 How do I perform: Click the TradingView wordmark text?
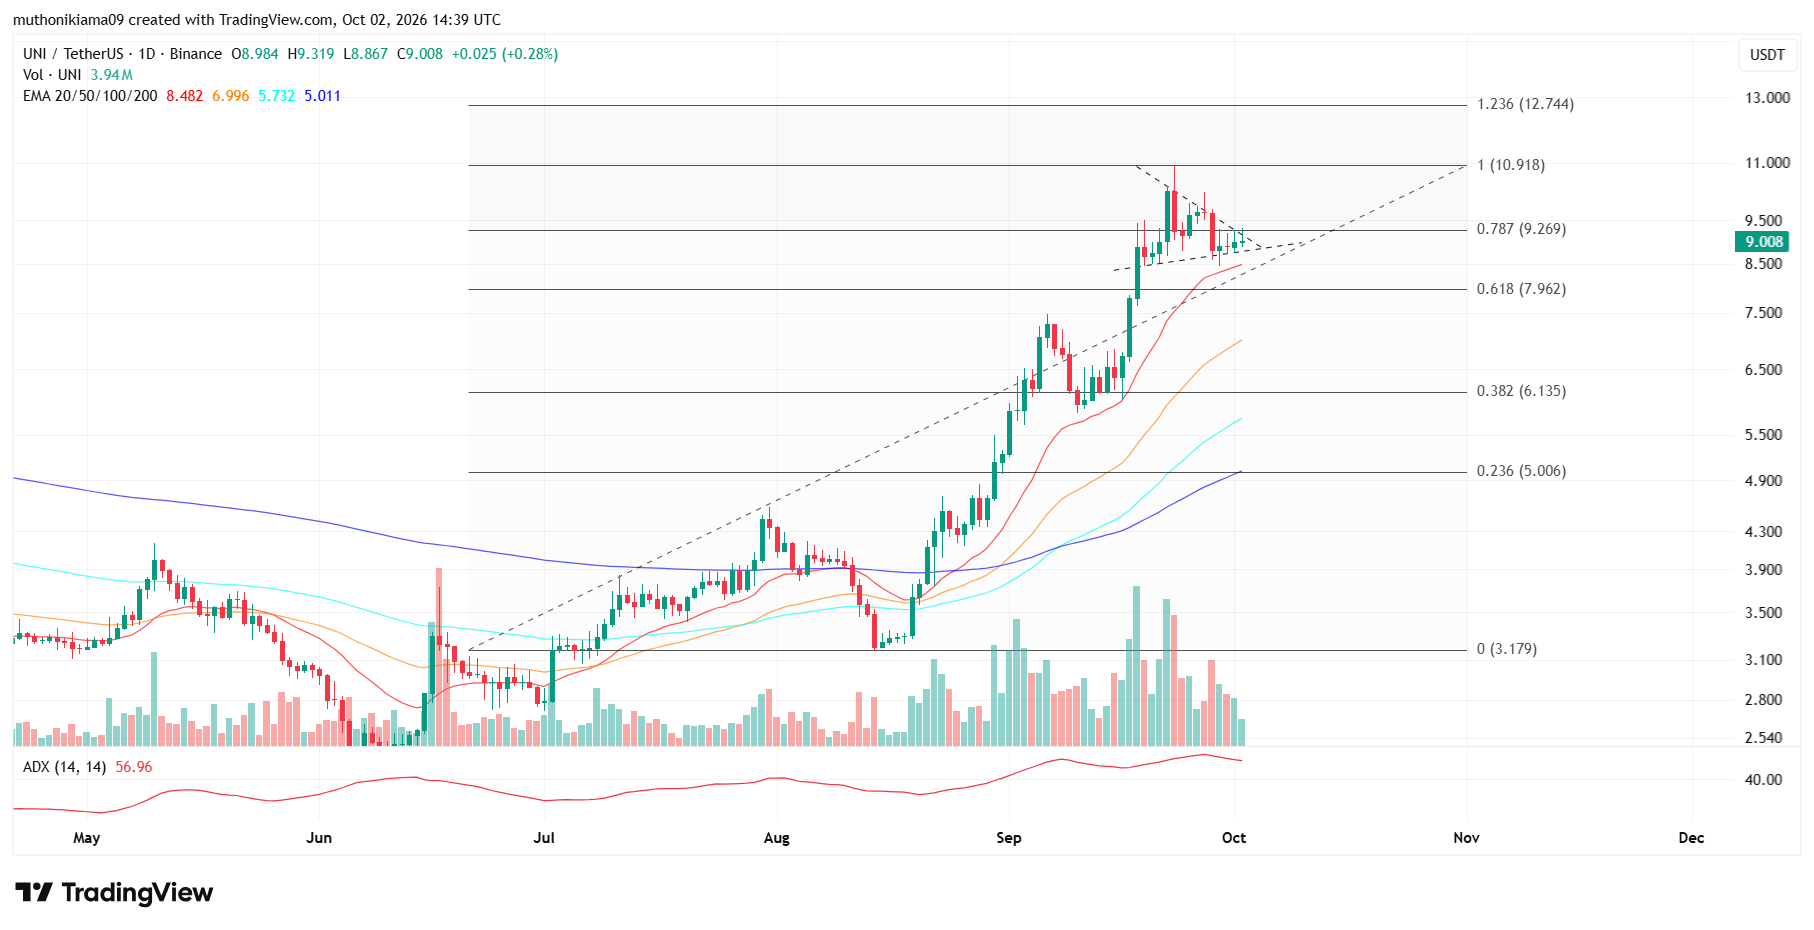pyautogui.click(x=137, y=892)
